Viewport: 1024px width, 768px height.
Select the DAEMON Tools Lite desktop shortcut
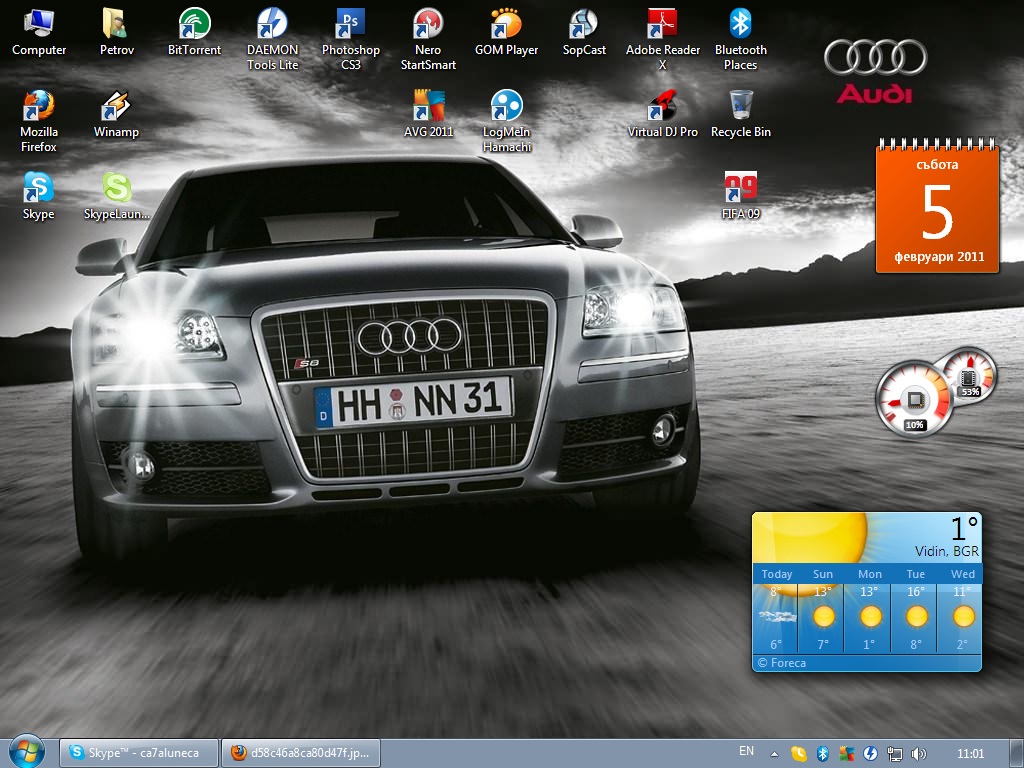[272, 39]
